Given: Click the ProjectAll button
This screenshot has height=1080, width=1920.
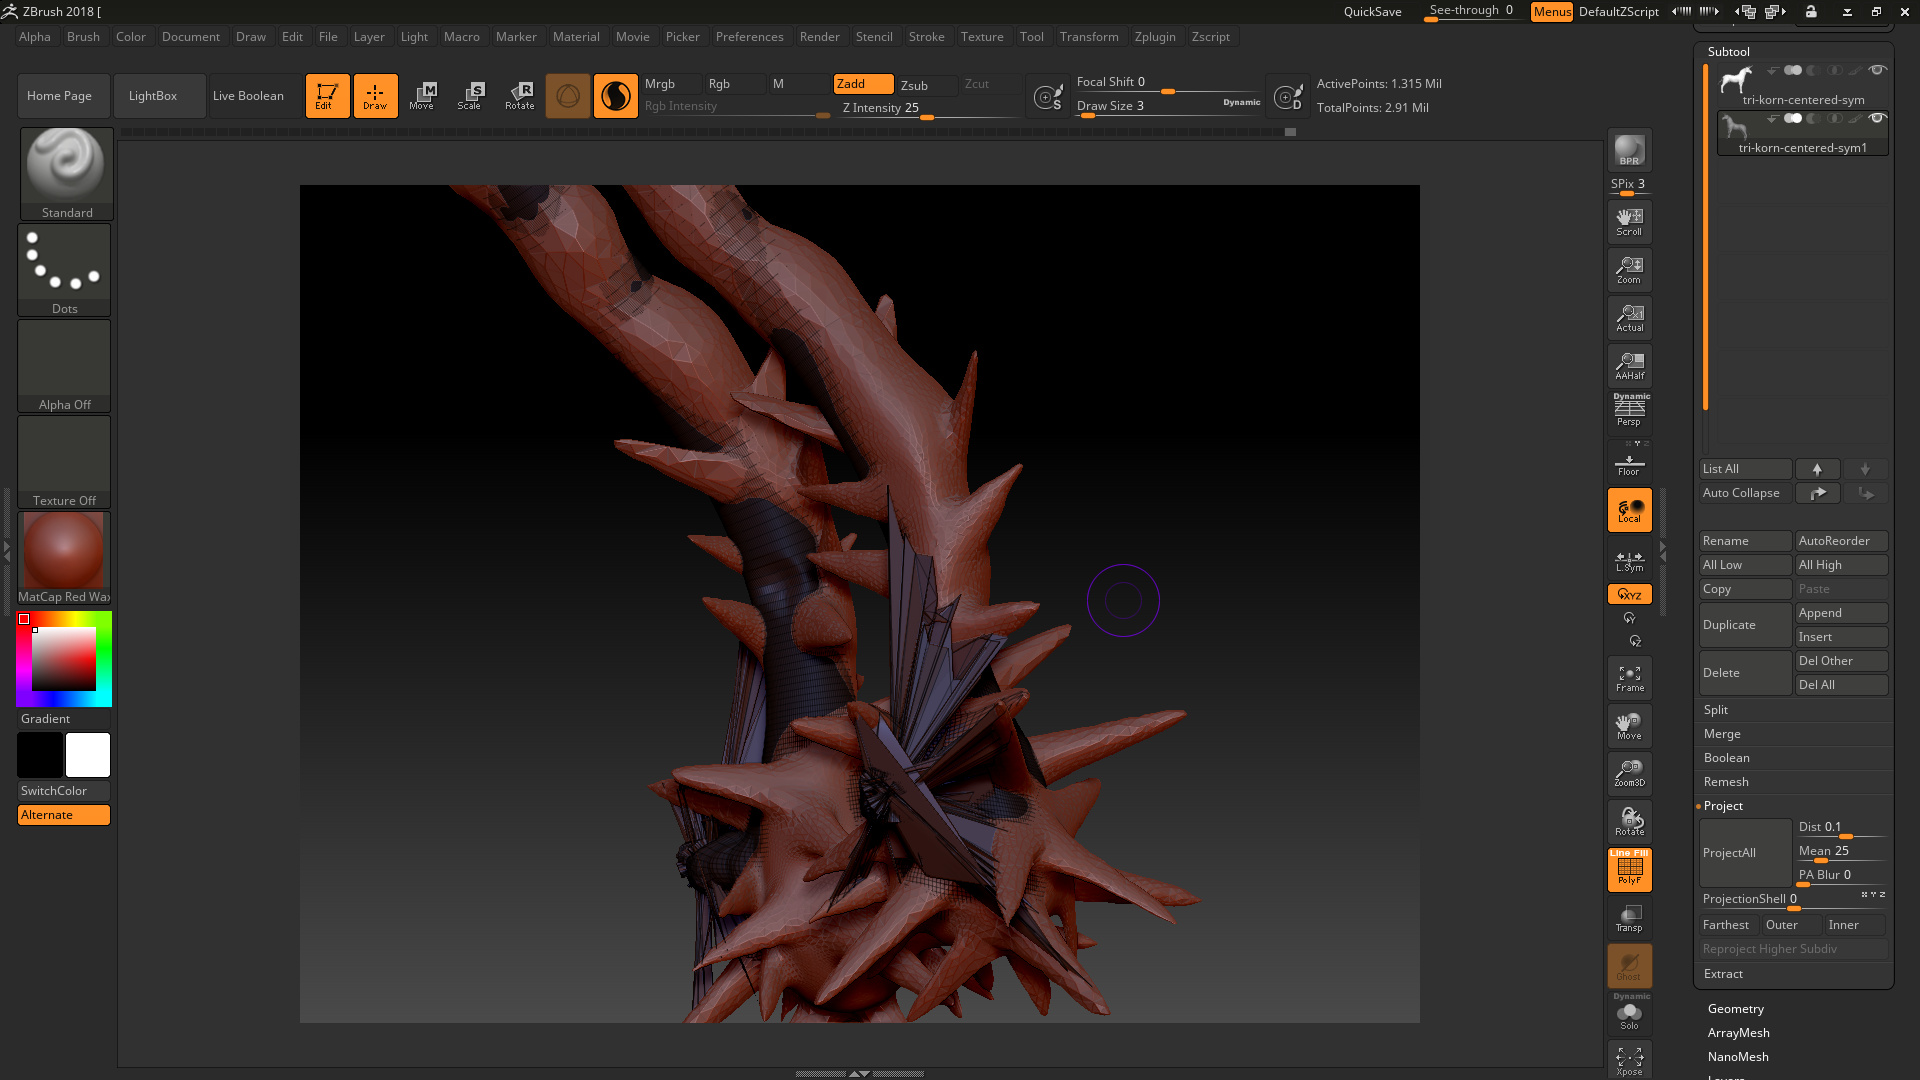Looking at the screenshot, I should 1745,853.
